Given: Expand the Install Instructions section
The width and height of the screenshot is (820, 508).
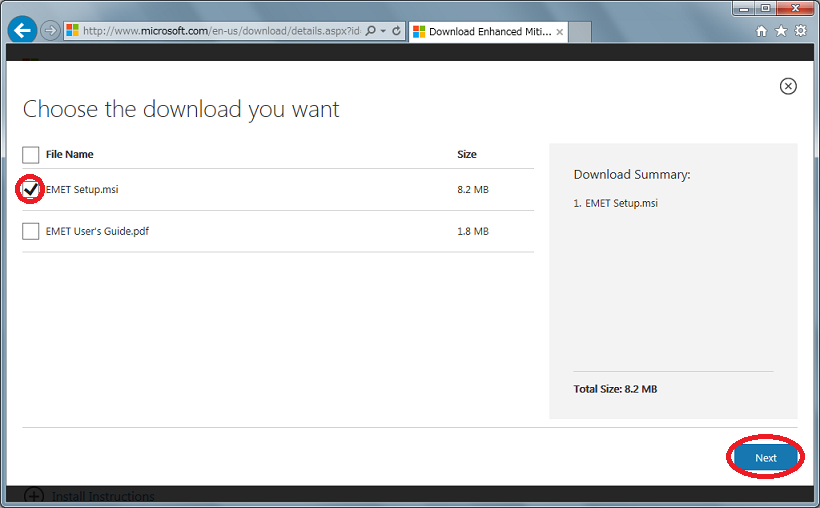Looking at the screenshot, I should tap(34, 496).
